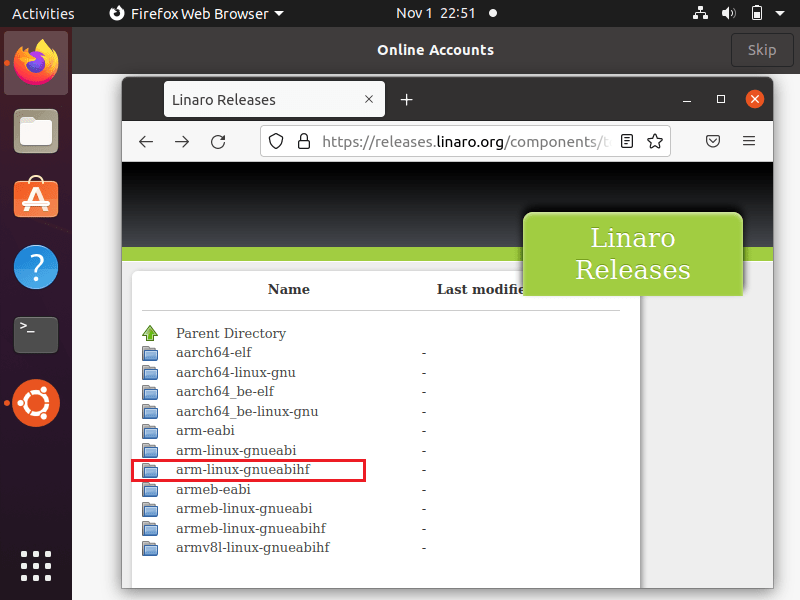Open a new browser tab
800x600 pixels.
coord(406,99)
